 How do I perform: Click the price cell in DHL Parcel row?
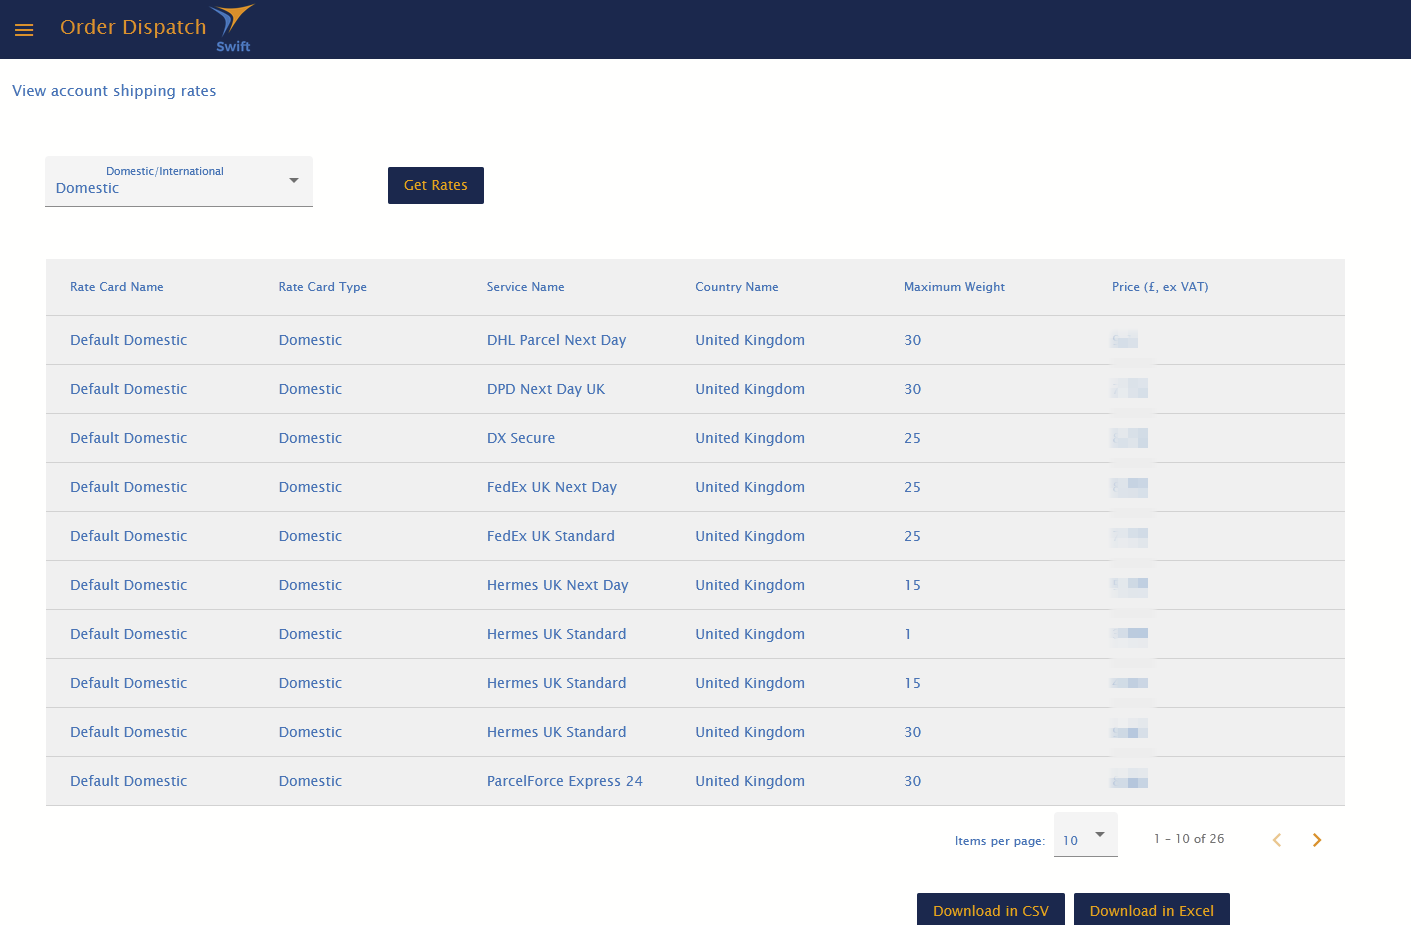point(1125,340)
